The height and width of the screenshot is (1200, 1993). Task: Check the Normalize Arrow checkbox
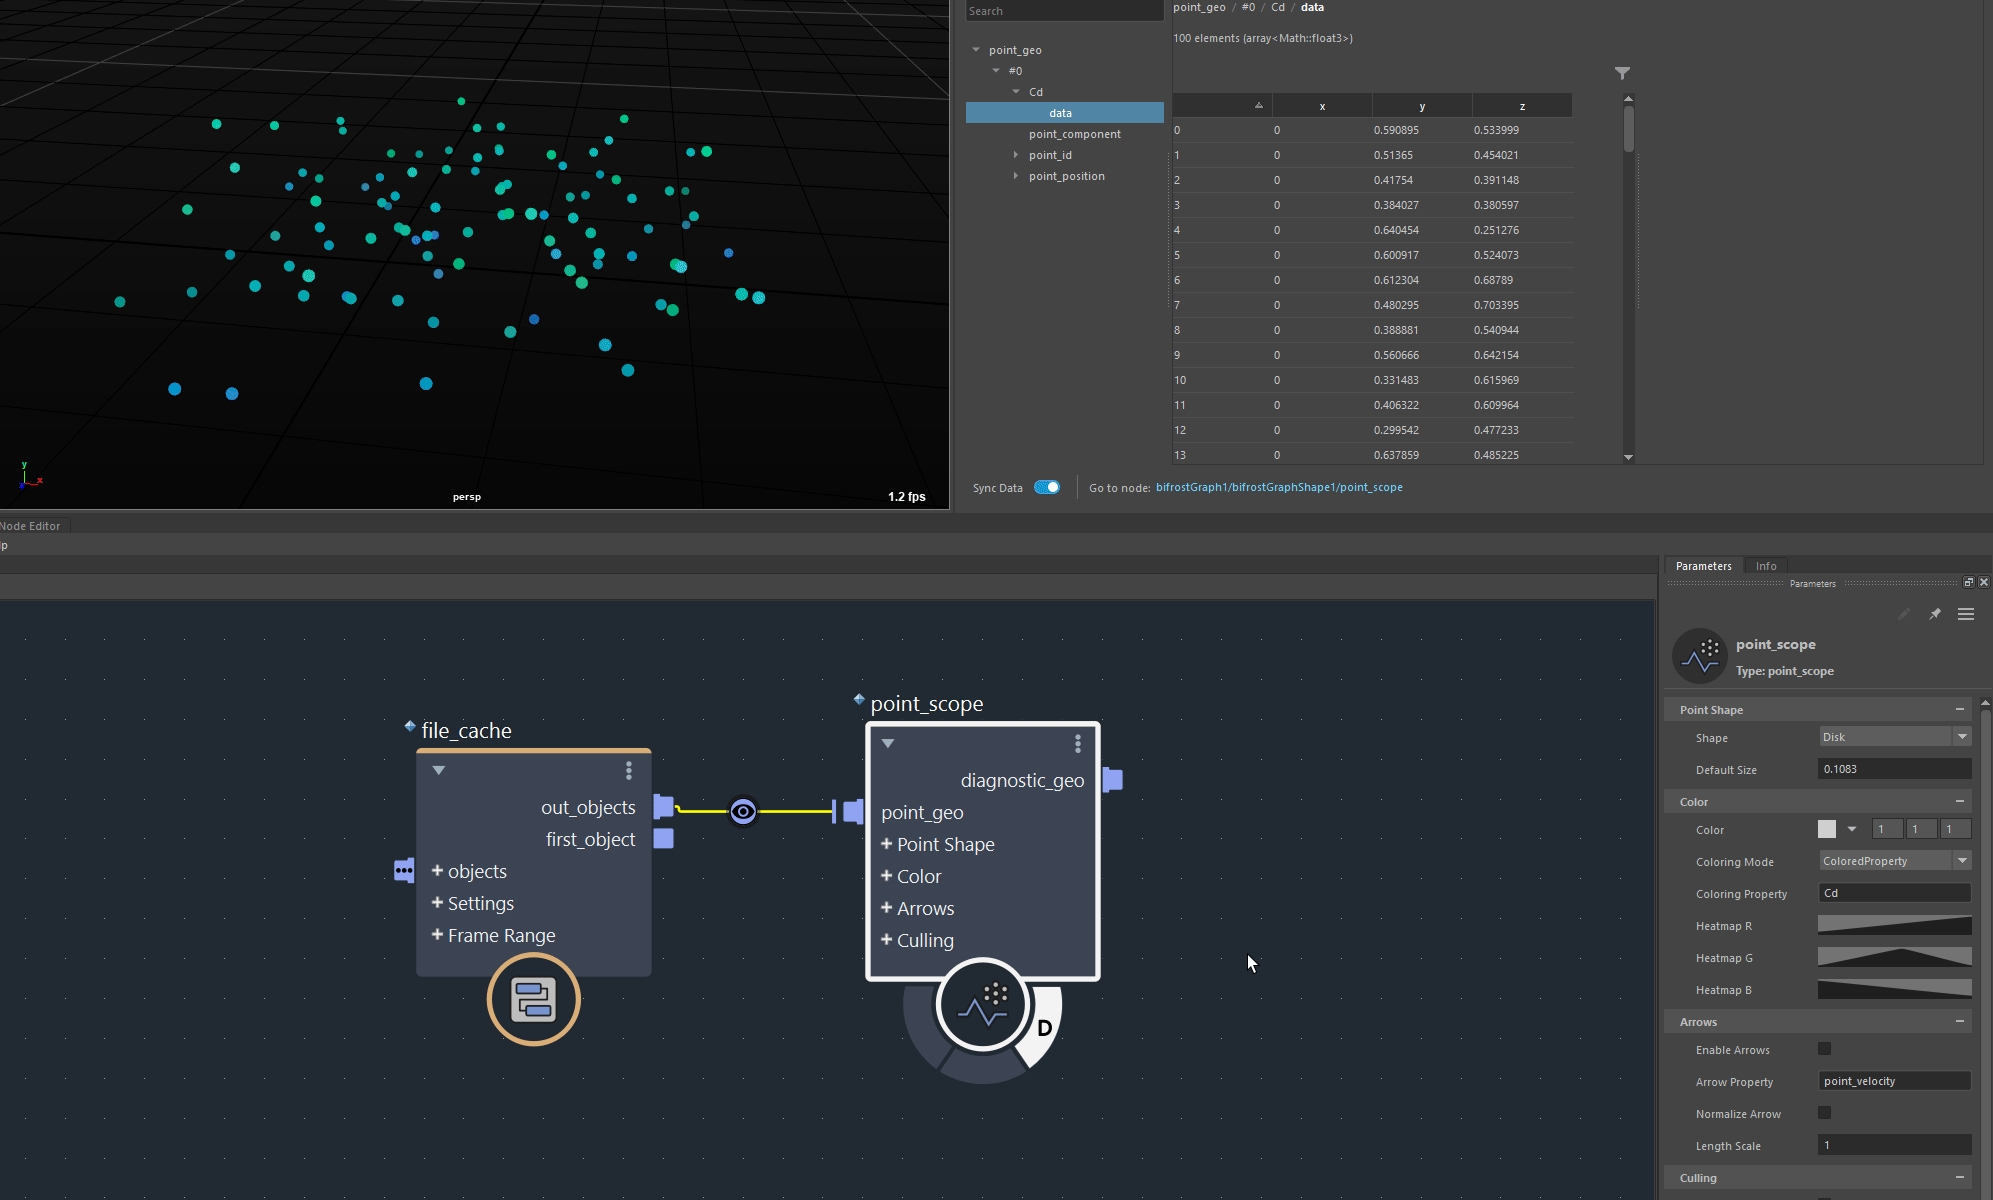tap(1824, 1113)
